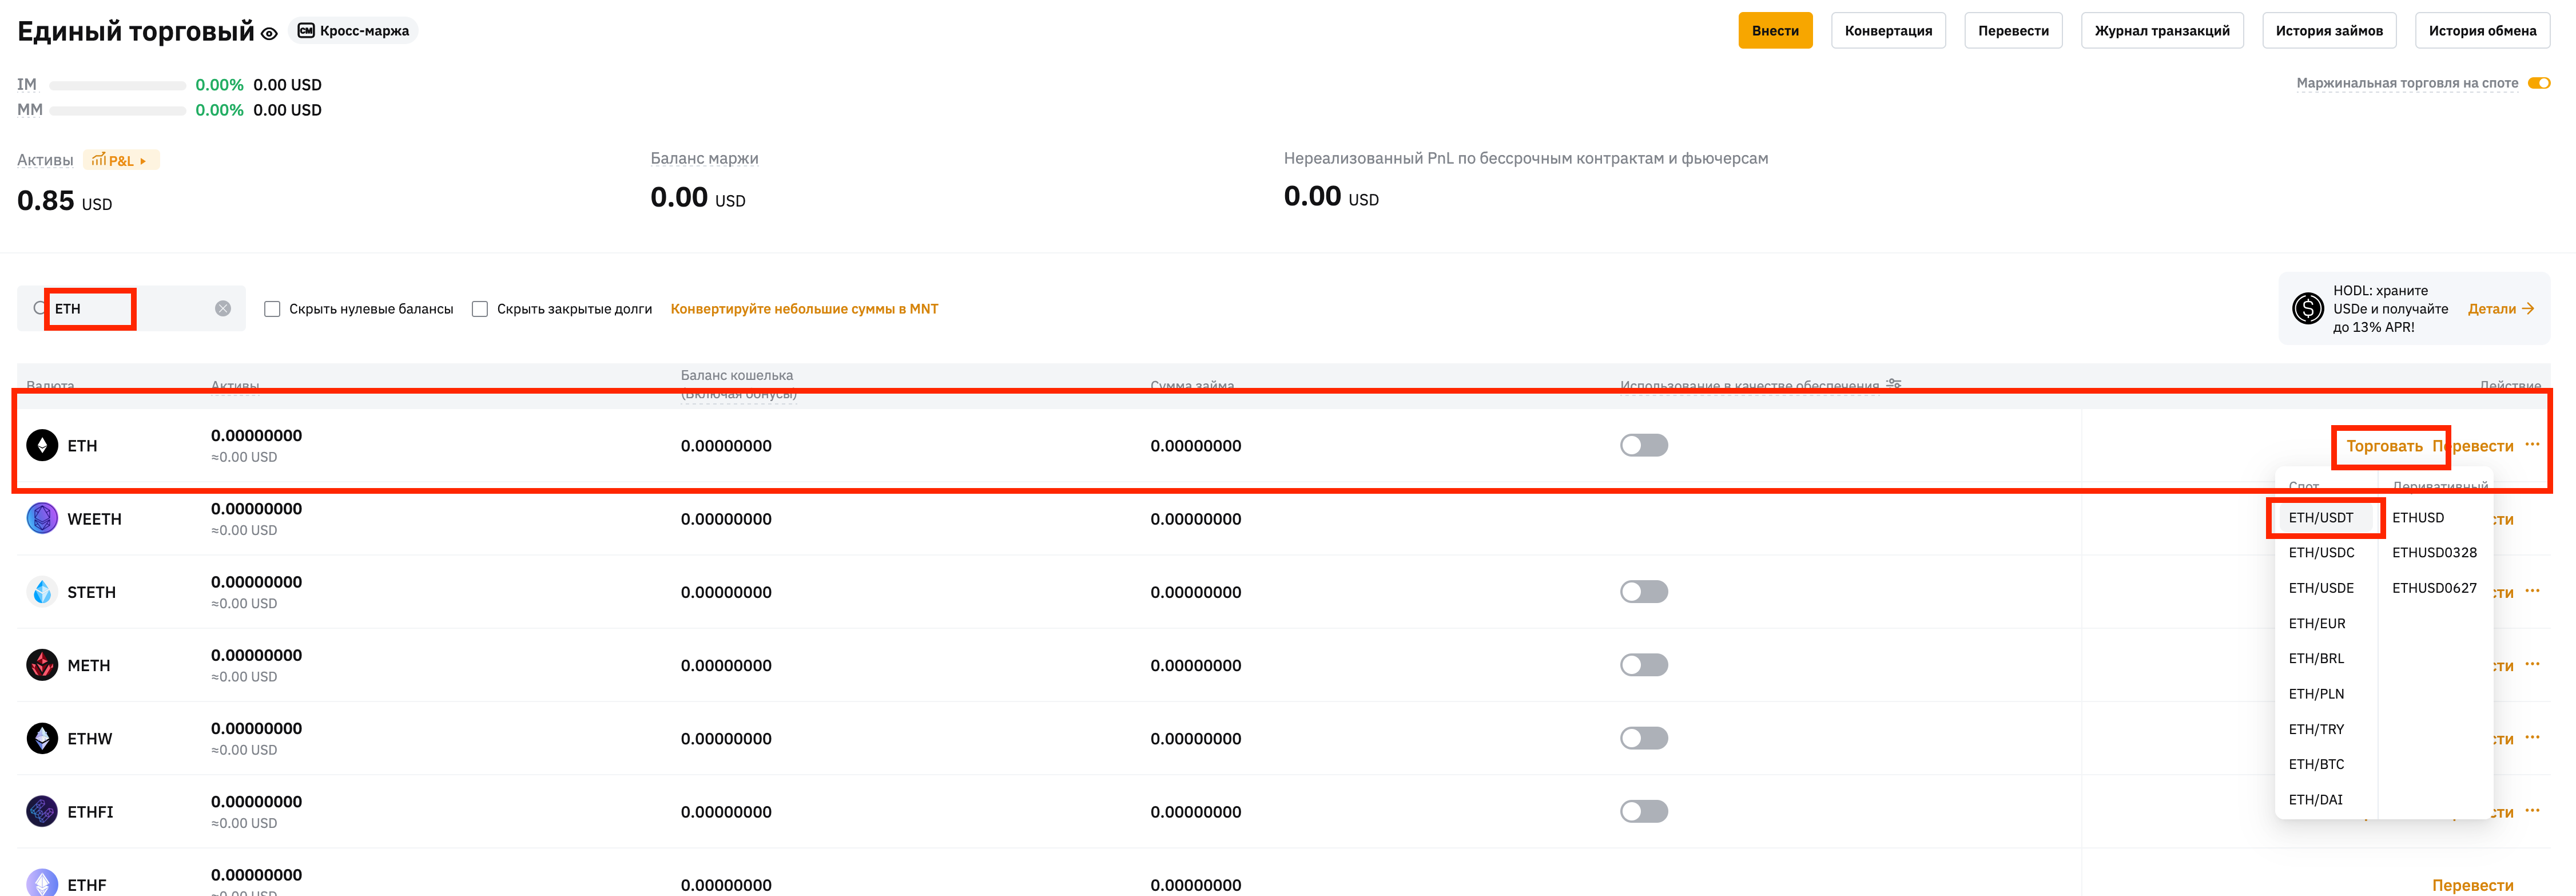Click the METH coin icon
The image size is (2576, 896).
pyautogui.click(x=42, y=665)
